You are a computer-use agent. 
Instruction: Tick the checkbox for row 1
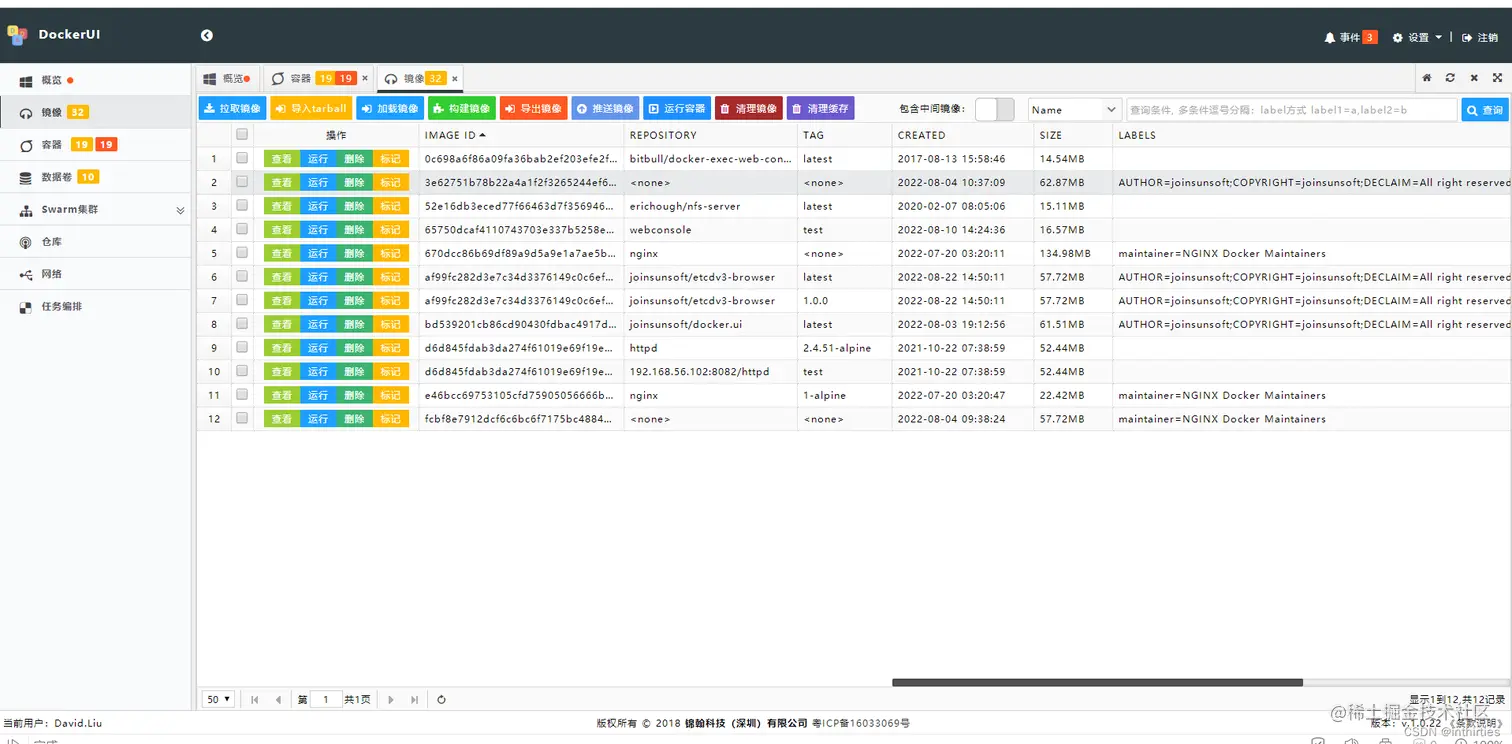[242, 158]
